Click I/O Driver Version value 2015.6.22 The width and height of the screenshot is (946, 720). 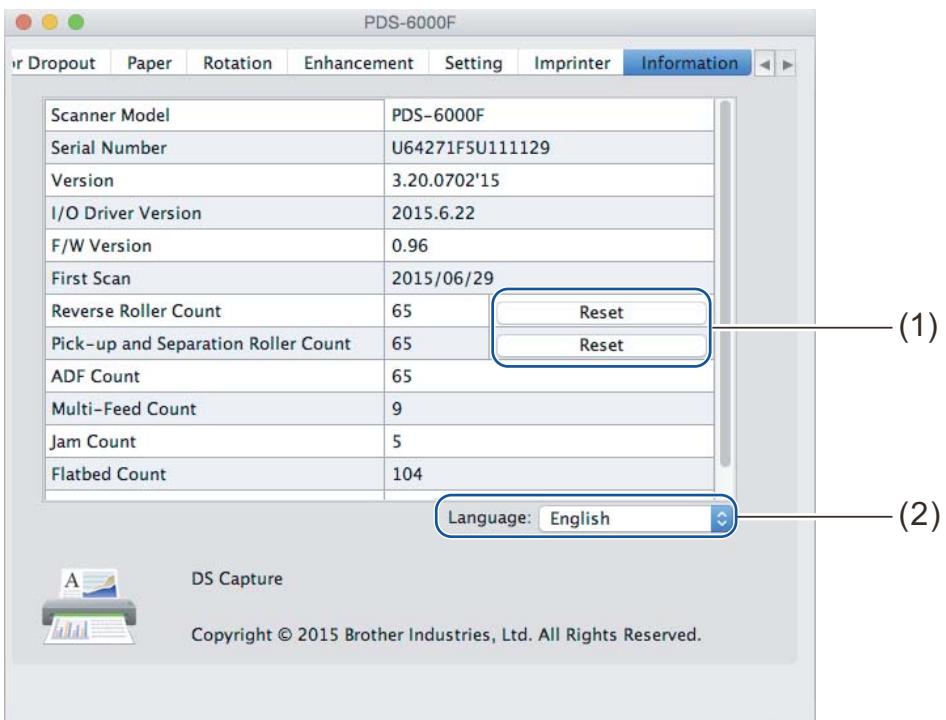click(433, 213)
